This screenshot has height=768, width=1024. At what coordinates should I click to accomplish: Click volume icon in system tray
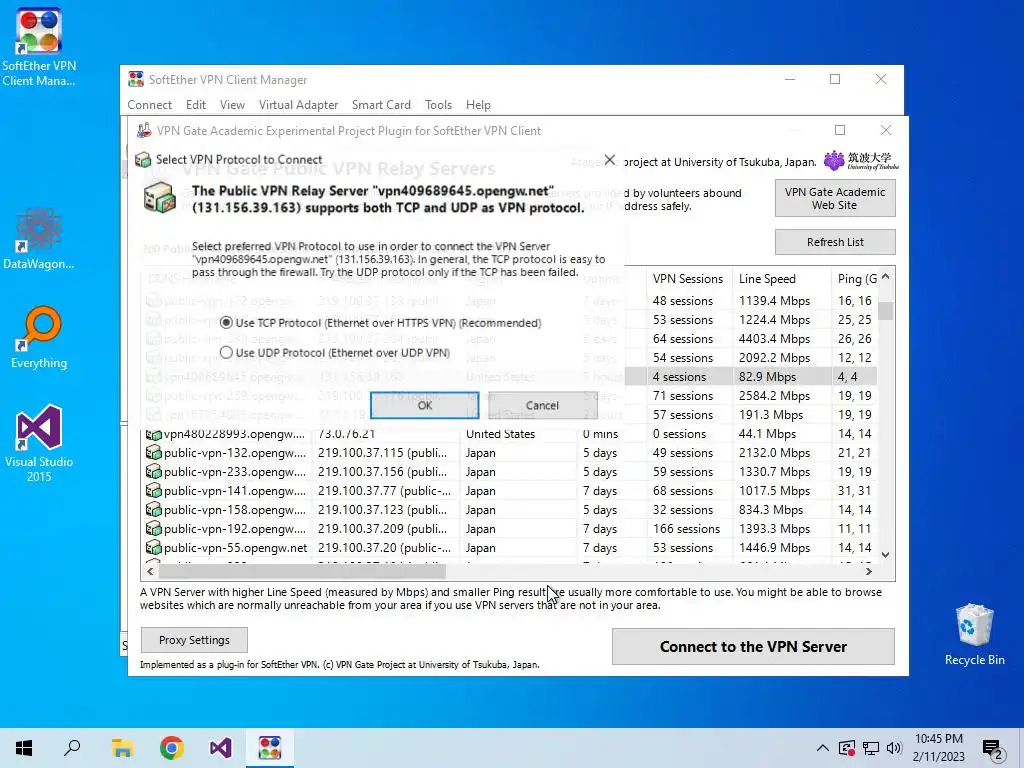(895, 748)
